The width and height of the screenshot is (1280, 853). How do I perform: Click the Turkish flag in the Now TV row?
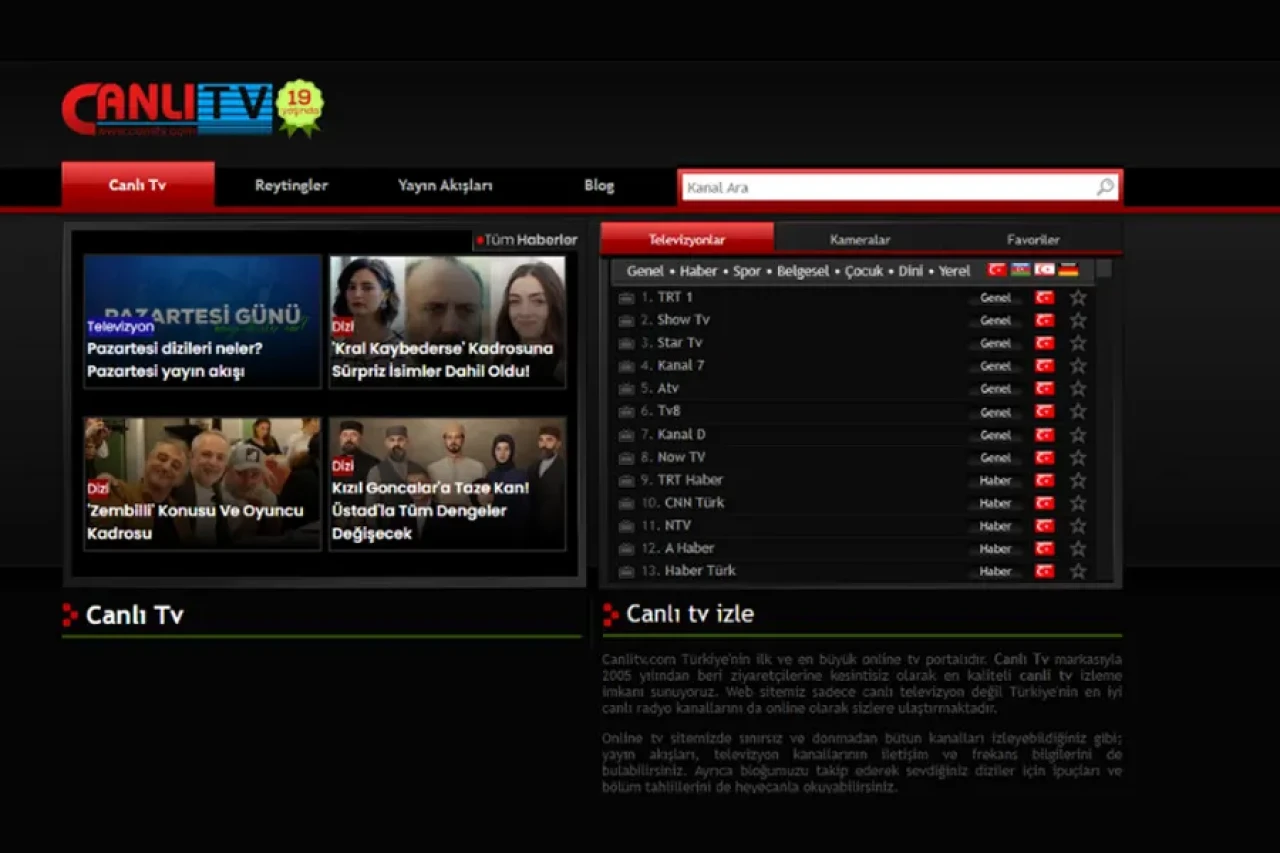pyautogui.click(x=1045, y=457)
